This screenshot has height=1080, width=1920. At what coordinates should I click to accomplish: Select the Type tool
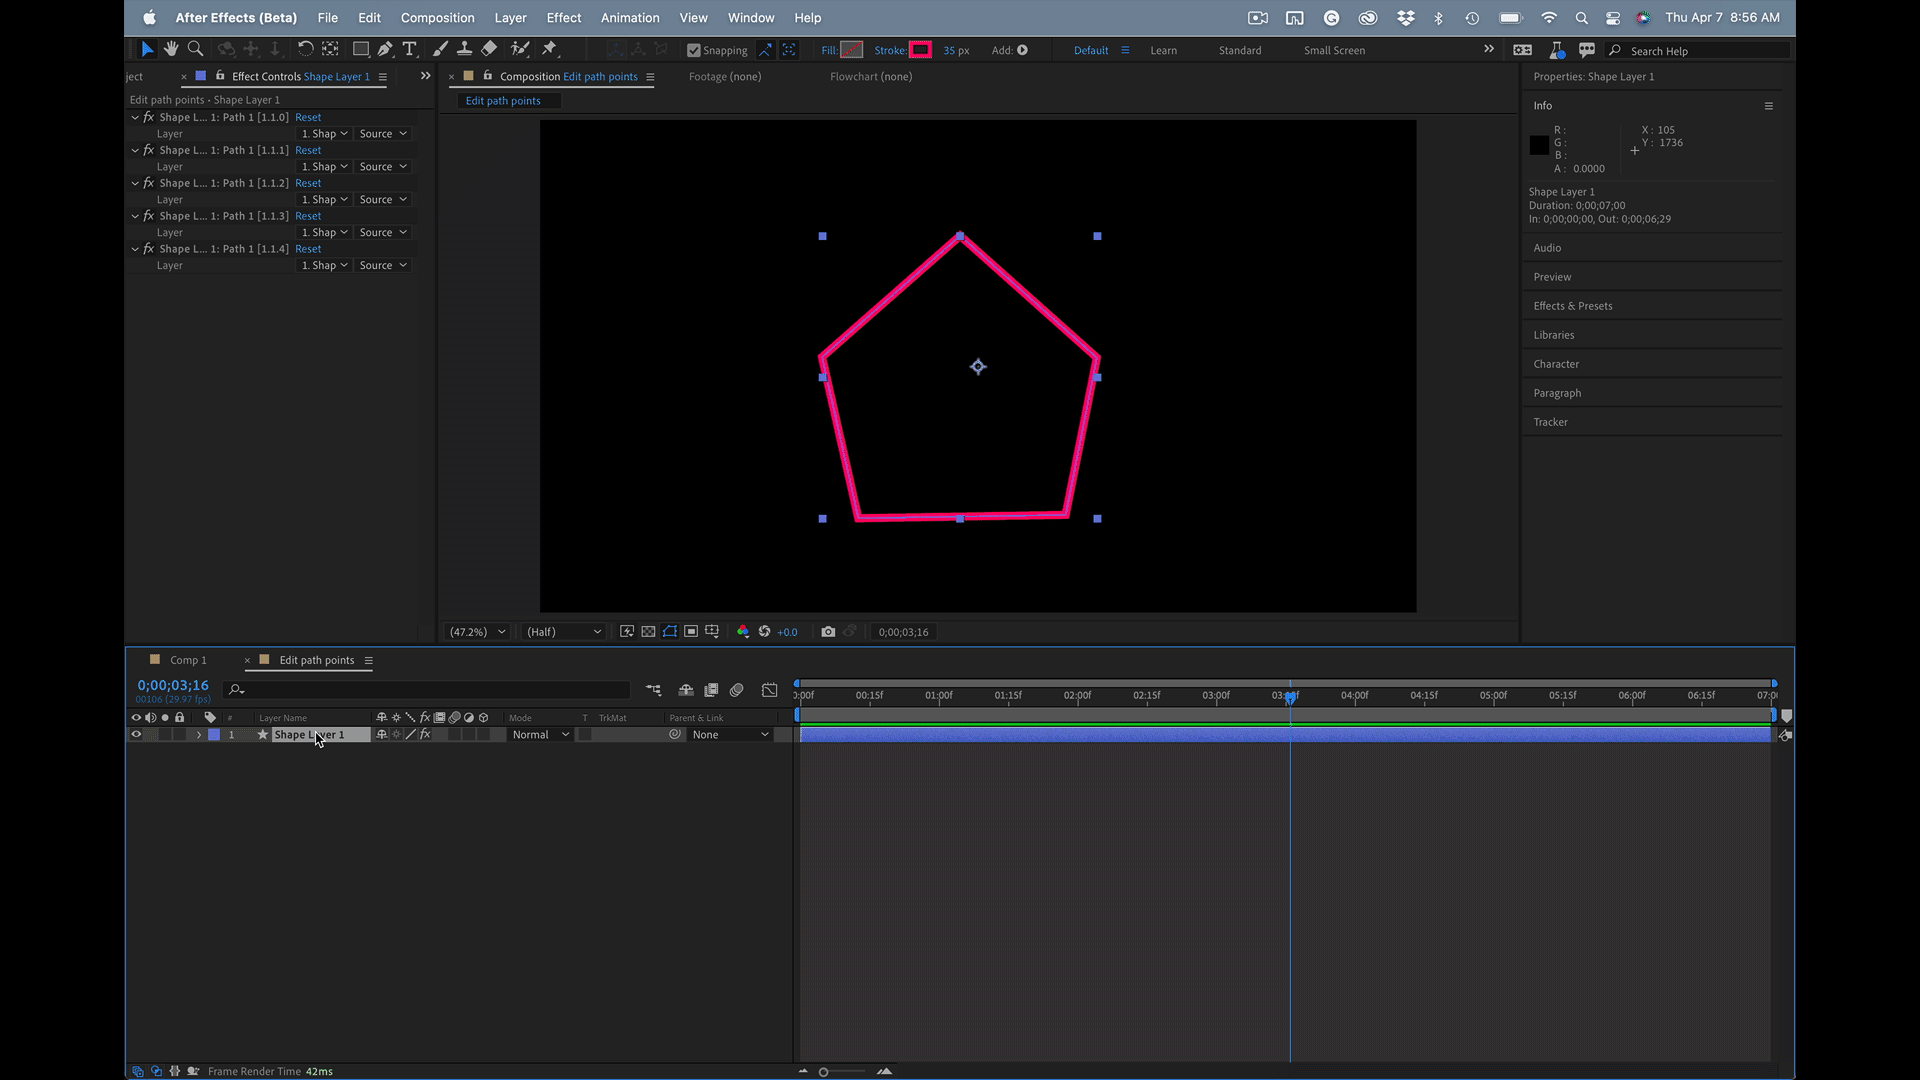(409, 49)
